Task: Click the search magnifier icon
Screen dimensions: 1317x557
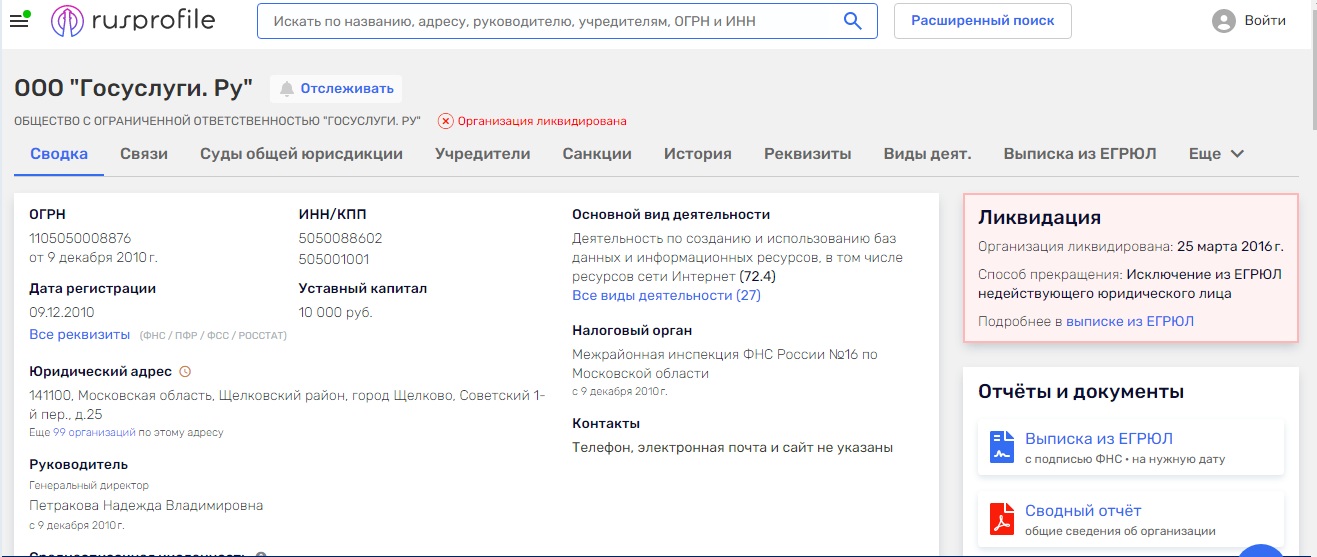Action: pyautogui.click(x=853, y=21)
